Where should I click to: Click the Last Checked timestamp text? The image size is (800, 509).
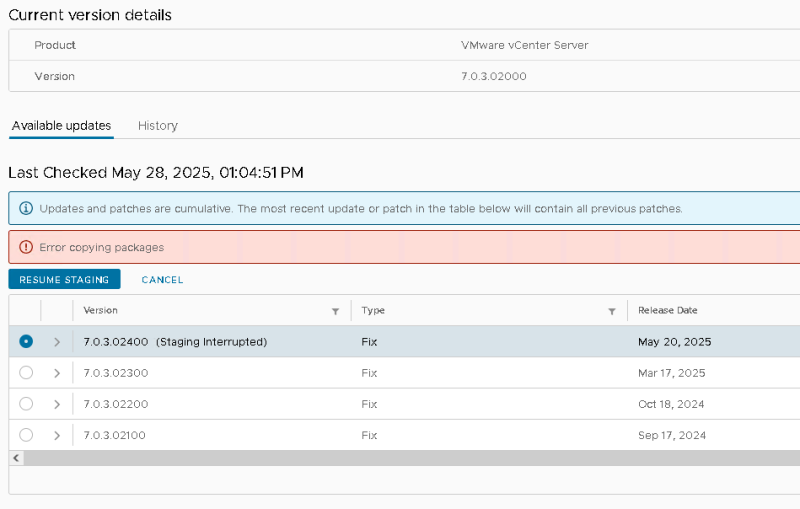[x=156, y=172]
